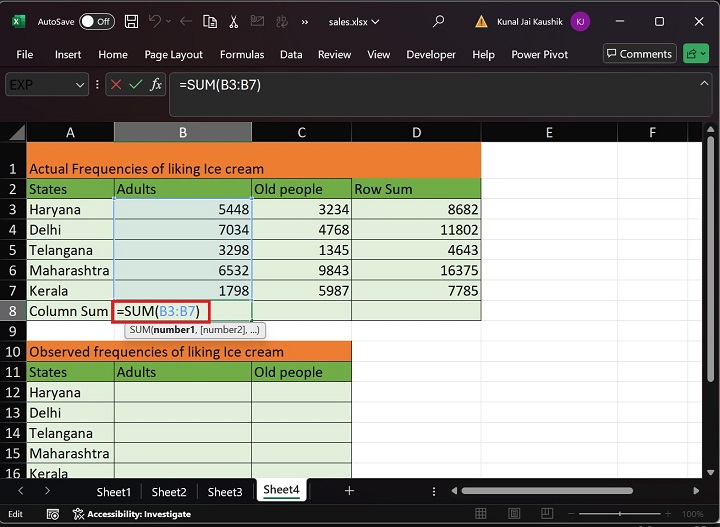Switch to the Sheet2 tab
This screenshot has height=527, width=720.
[x=169, y=491]
